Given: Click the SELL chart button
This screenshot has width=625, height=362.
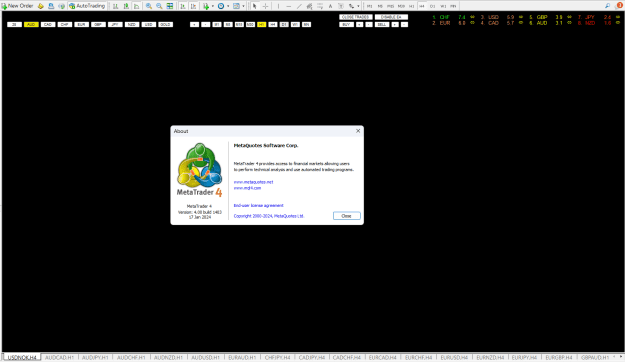Looking at the screenshot, I should coord(382,24).
